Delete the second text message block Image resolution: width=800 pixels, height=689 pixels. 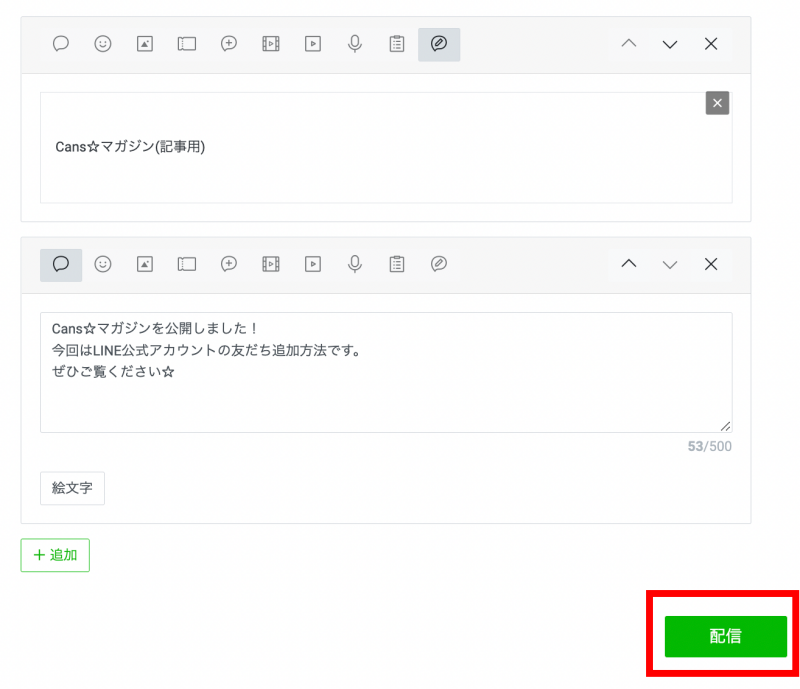click(x=711, y=264)
